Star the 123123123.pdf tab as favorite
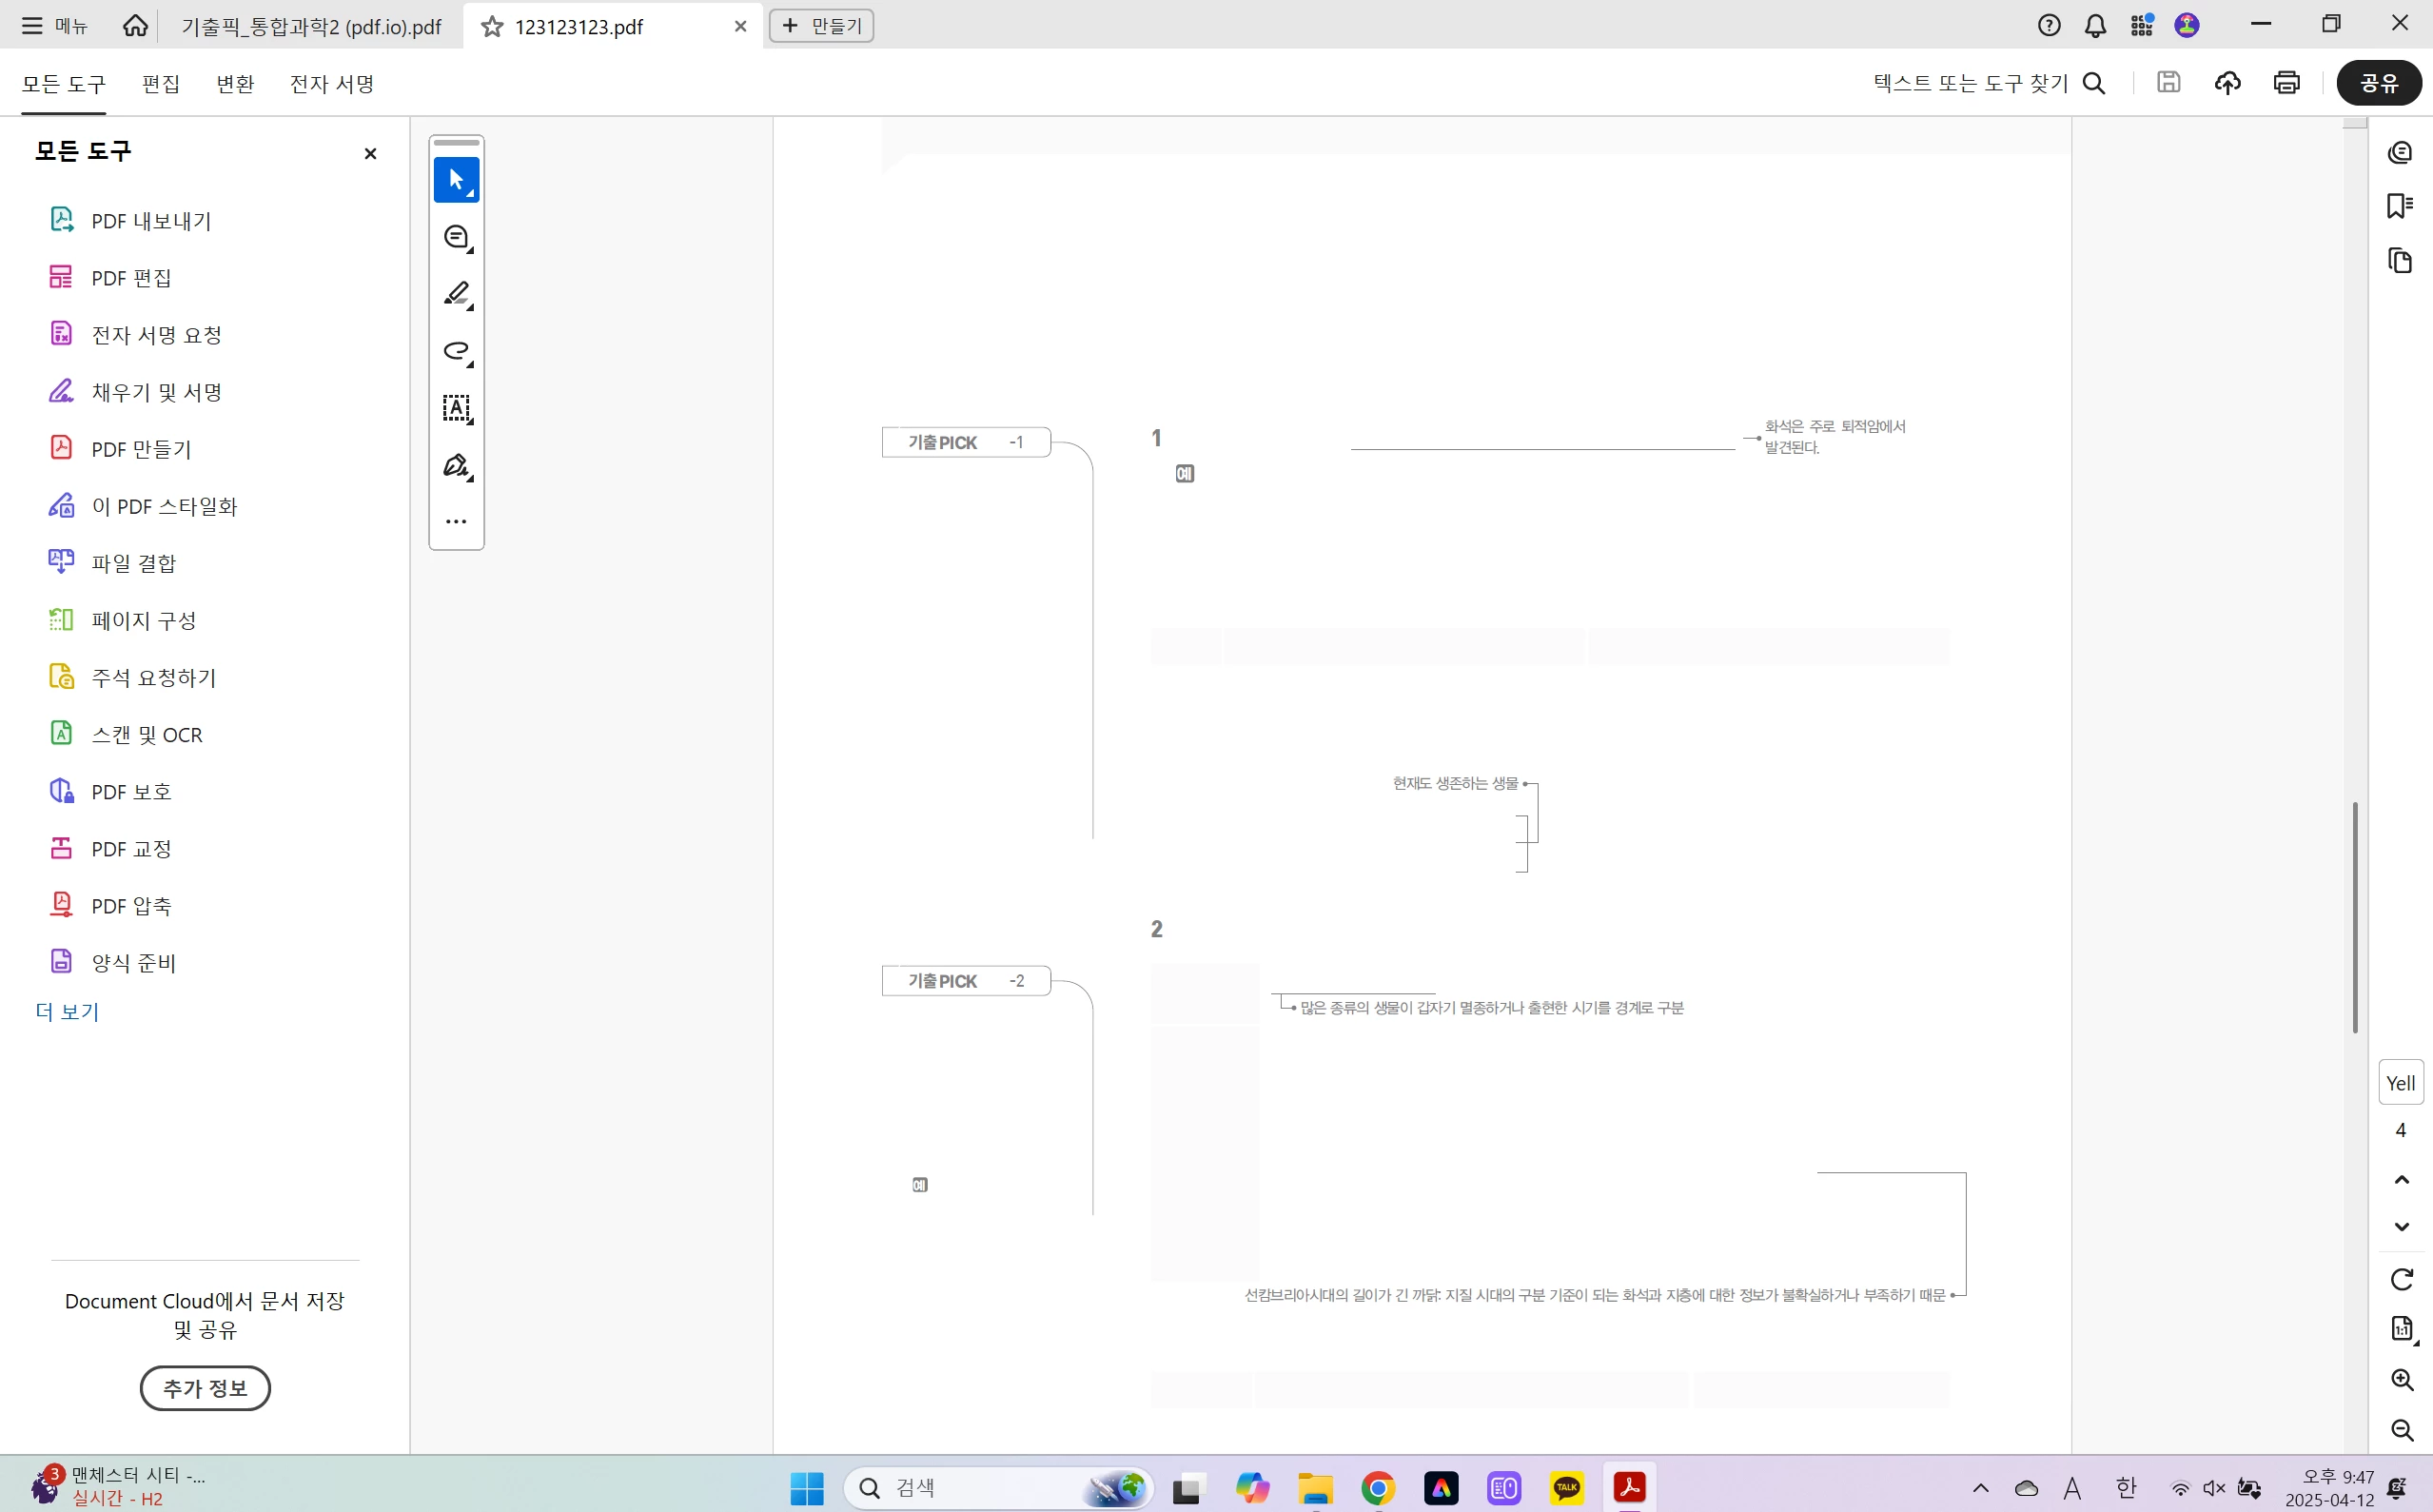 click(x=492, y=27)
